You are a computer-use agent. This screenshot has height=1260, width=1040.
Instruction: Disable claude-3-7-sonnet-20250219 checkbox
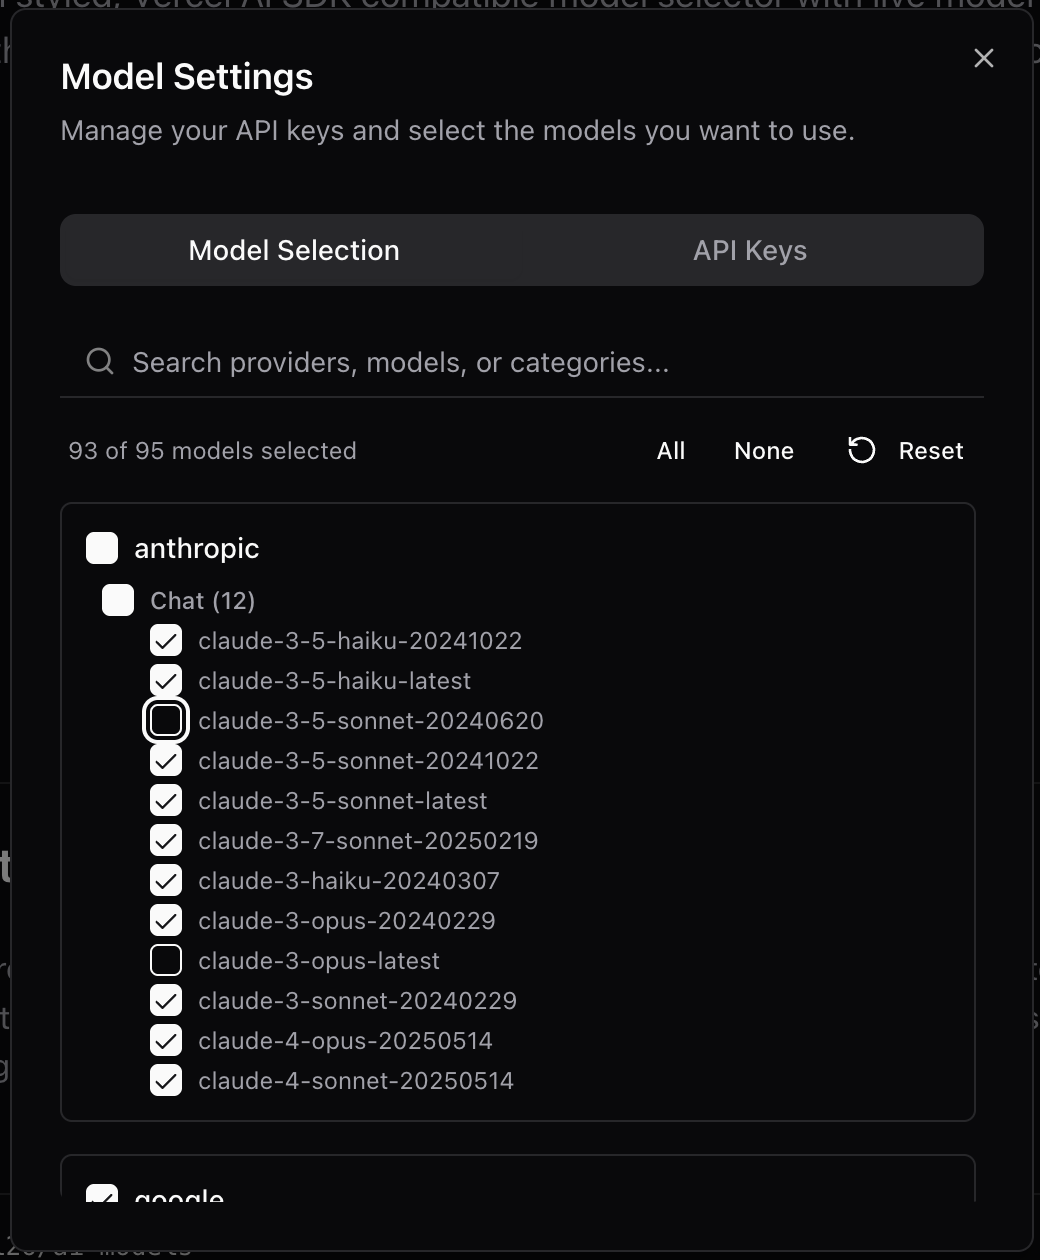click(x=166, y=840)
